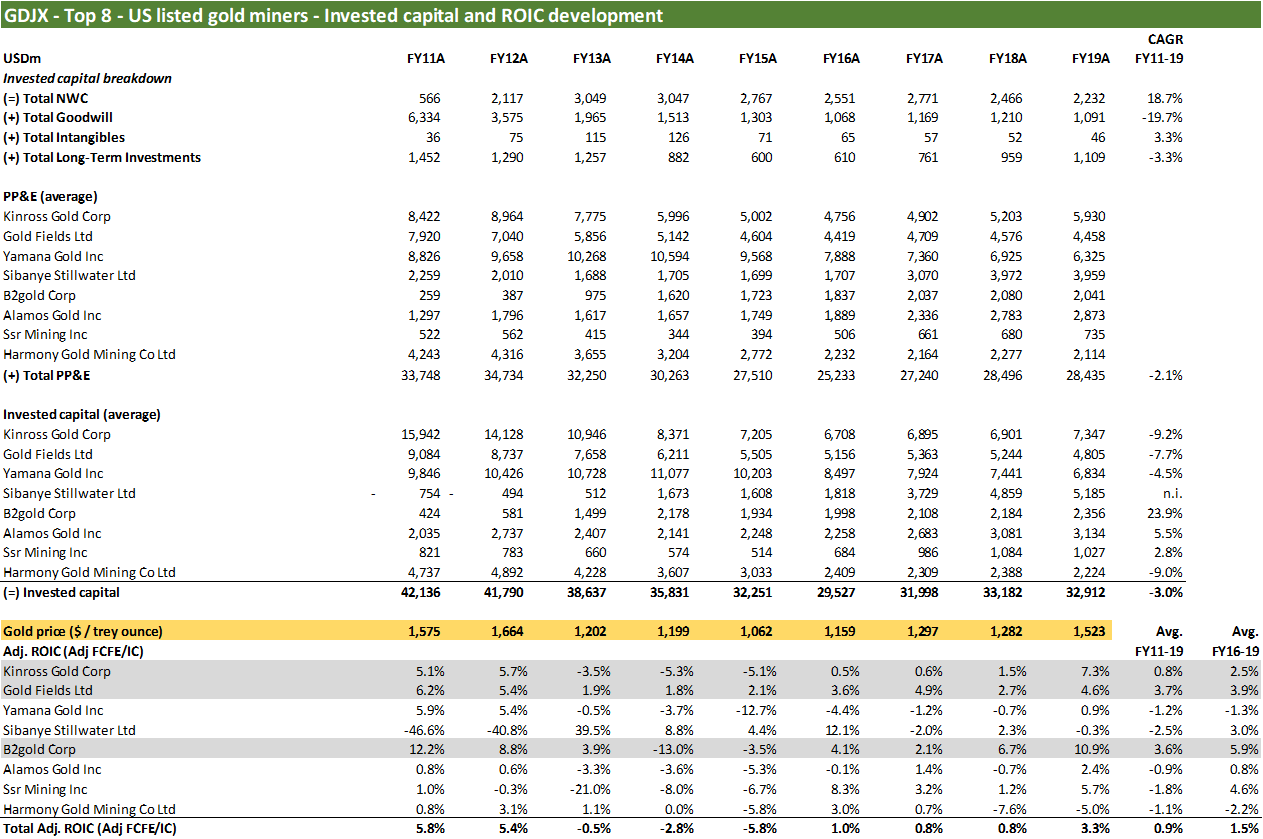The width and height of the screenshot is (1263, 839).
Task: Select the Total Intangibles row label
Action: (64, 138)
